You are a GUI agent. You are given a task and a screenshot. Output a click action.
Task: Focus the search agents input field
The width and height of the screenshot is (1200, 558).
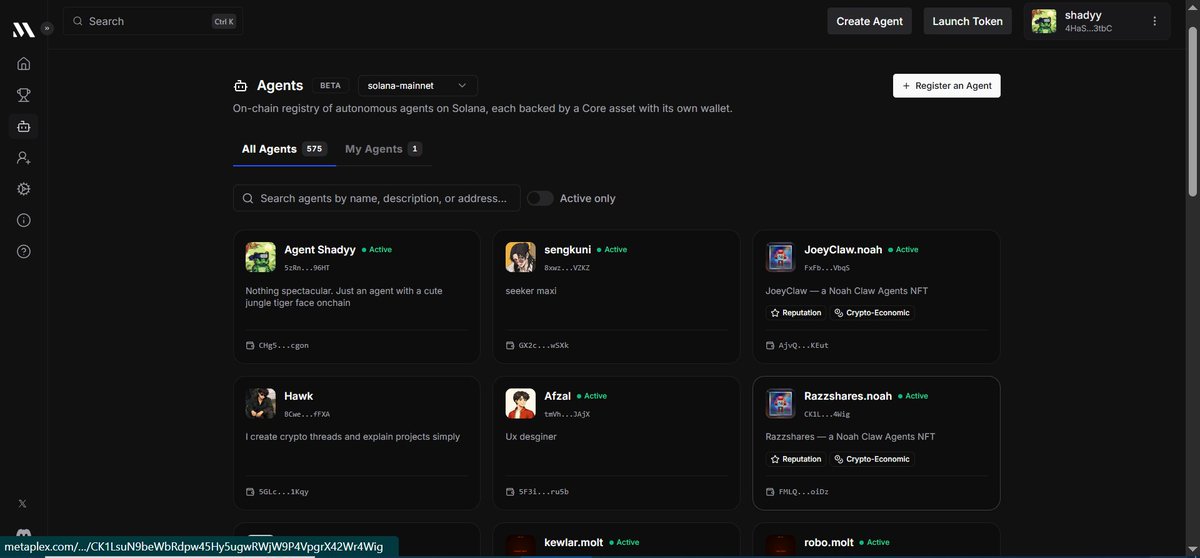tap(377, 198)
